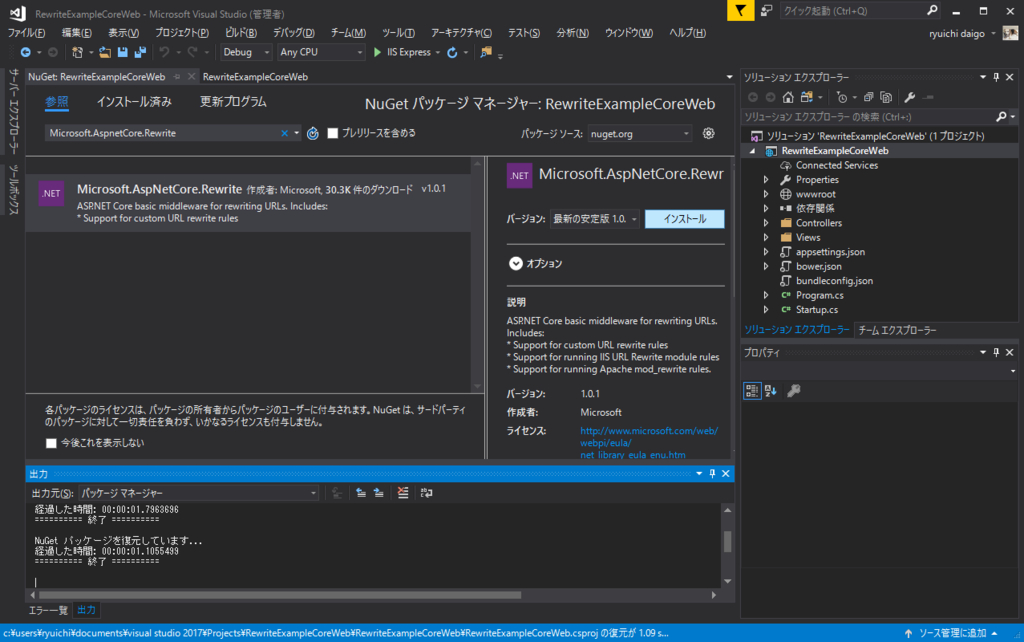Click the Show All Files icon
This screenshot has height=642, width=1024.
click(886, 97)
